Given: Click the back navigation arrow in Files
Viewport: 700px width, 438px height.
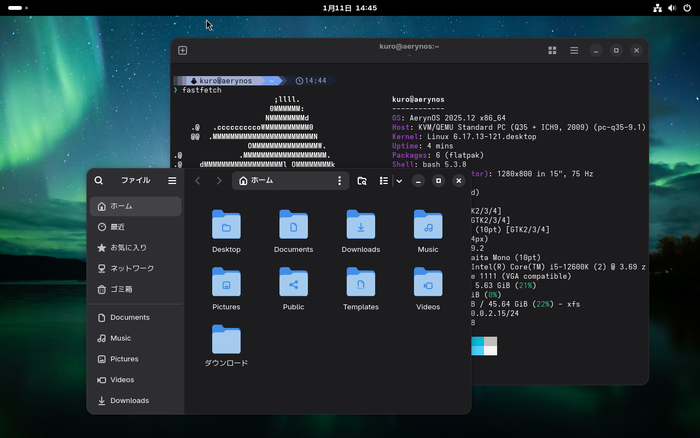Looking at the screenshot, I should point(198,181).
